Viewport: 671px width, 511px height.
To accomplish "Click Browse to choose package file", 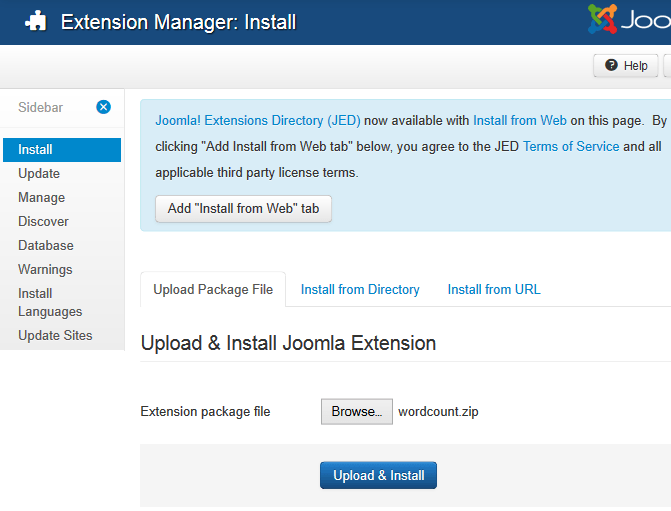I will (356, 412).
